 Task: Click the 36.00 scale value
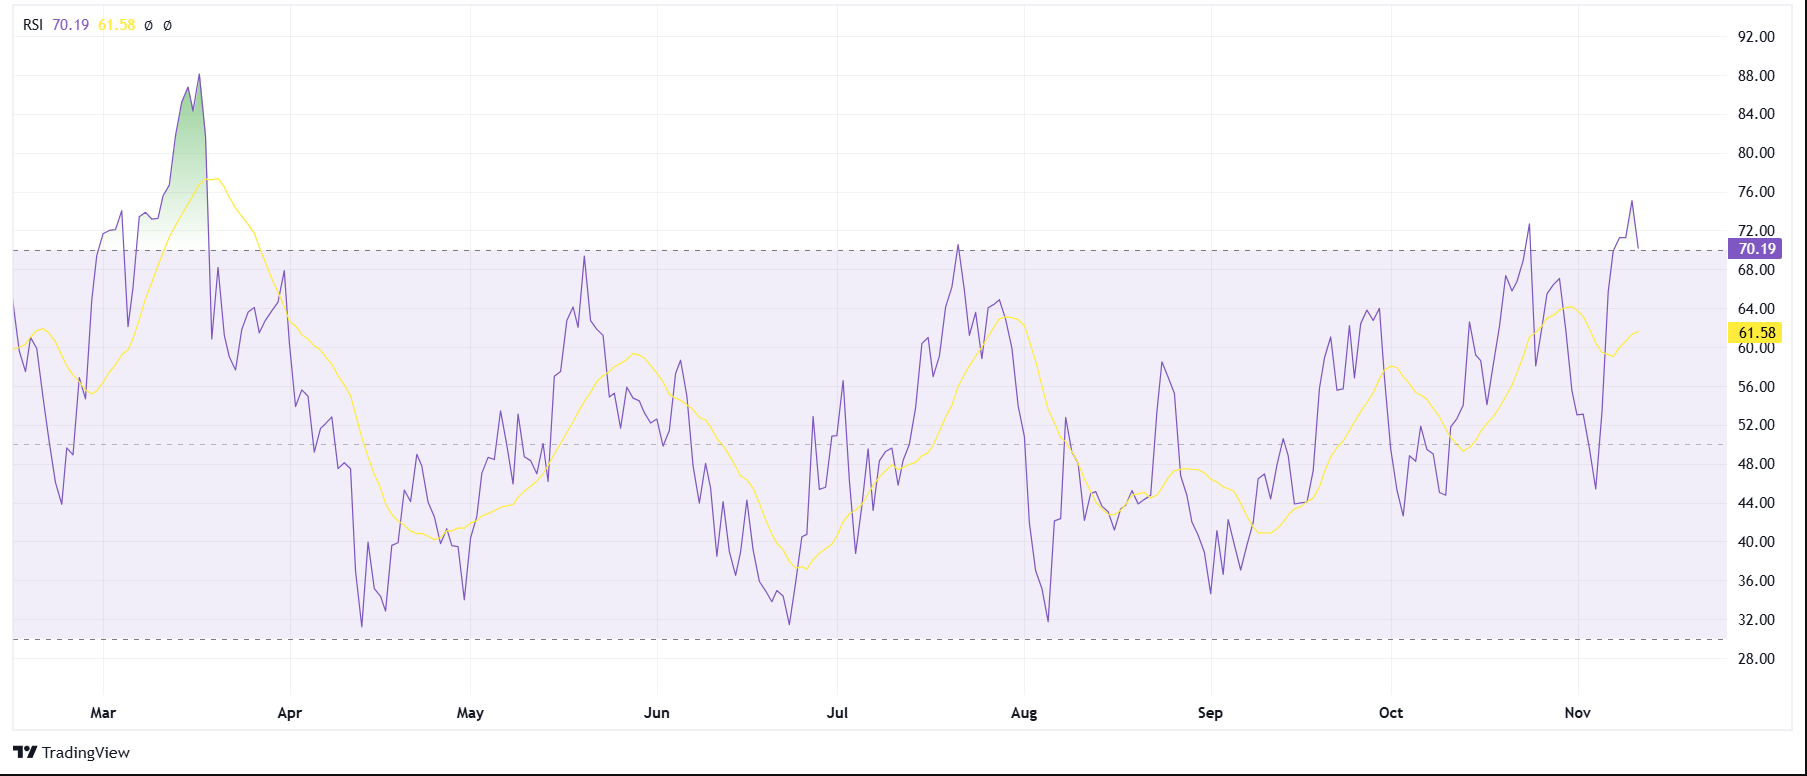click(x=1756, y=581)
